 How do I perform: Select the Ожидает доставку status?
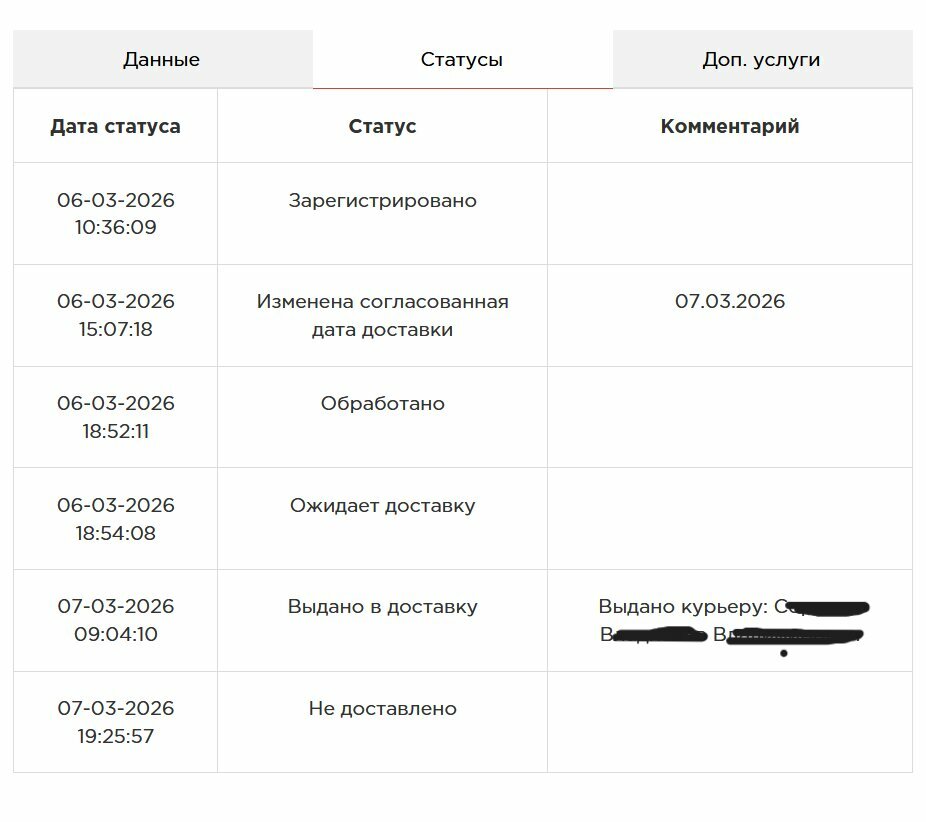(x=382, y=506)
